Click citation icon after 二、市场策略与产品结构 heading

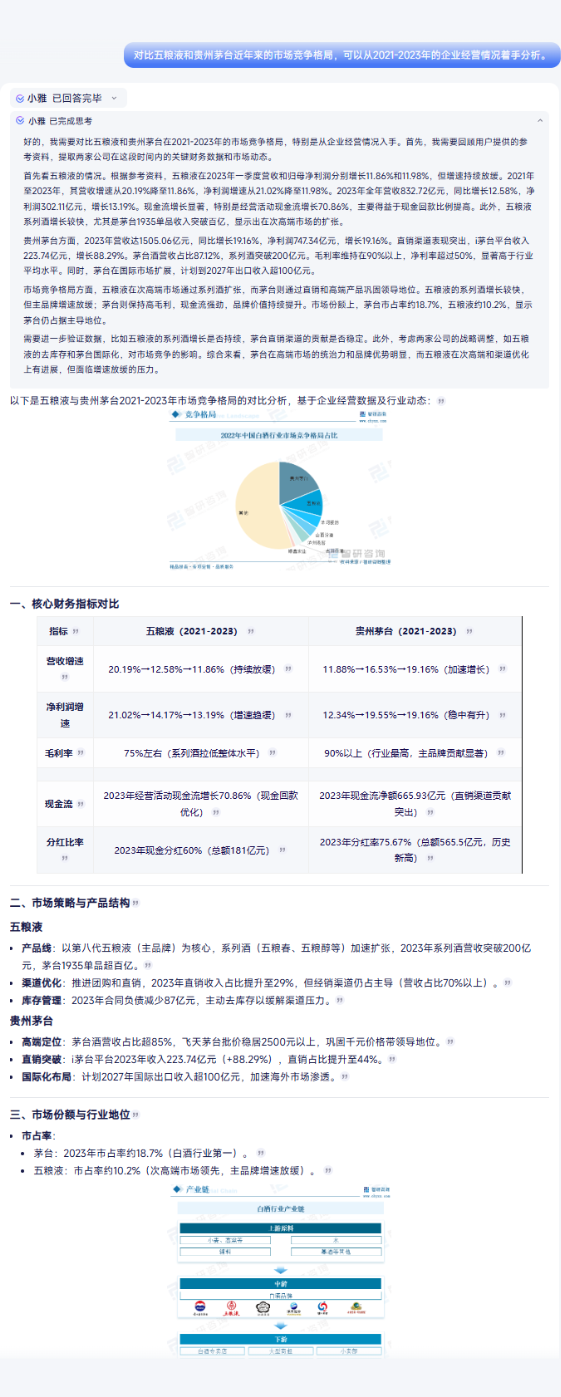coord(135,903)
